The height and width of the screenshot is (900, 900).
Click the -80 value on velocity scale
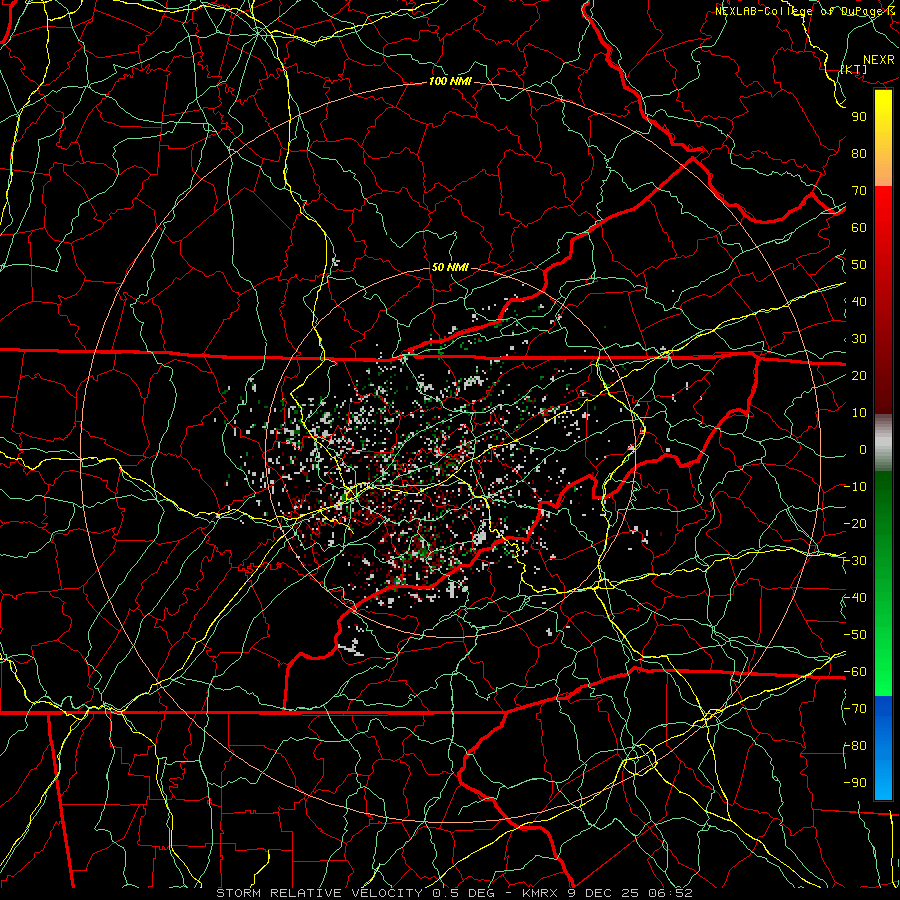[855, 746]
